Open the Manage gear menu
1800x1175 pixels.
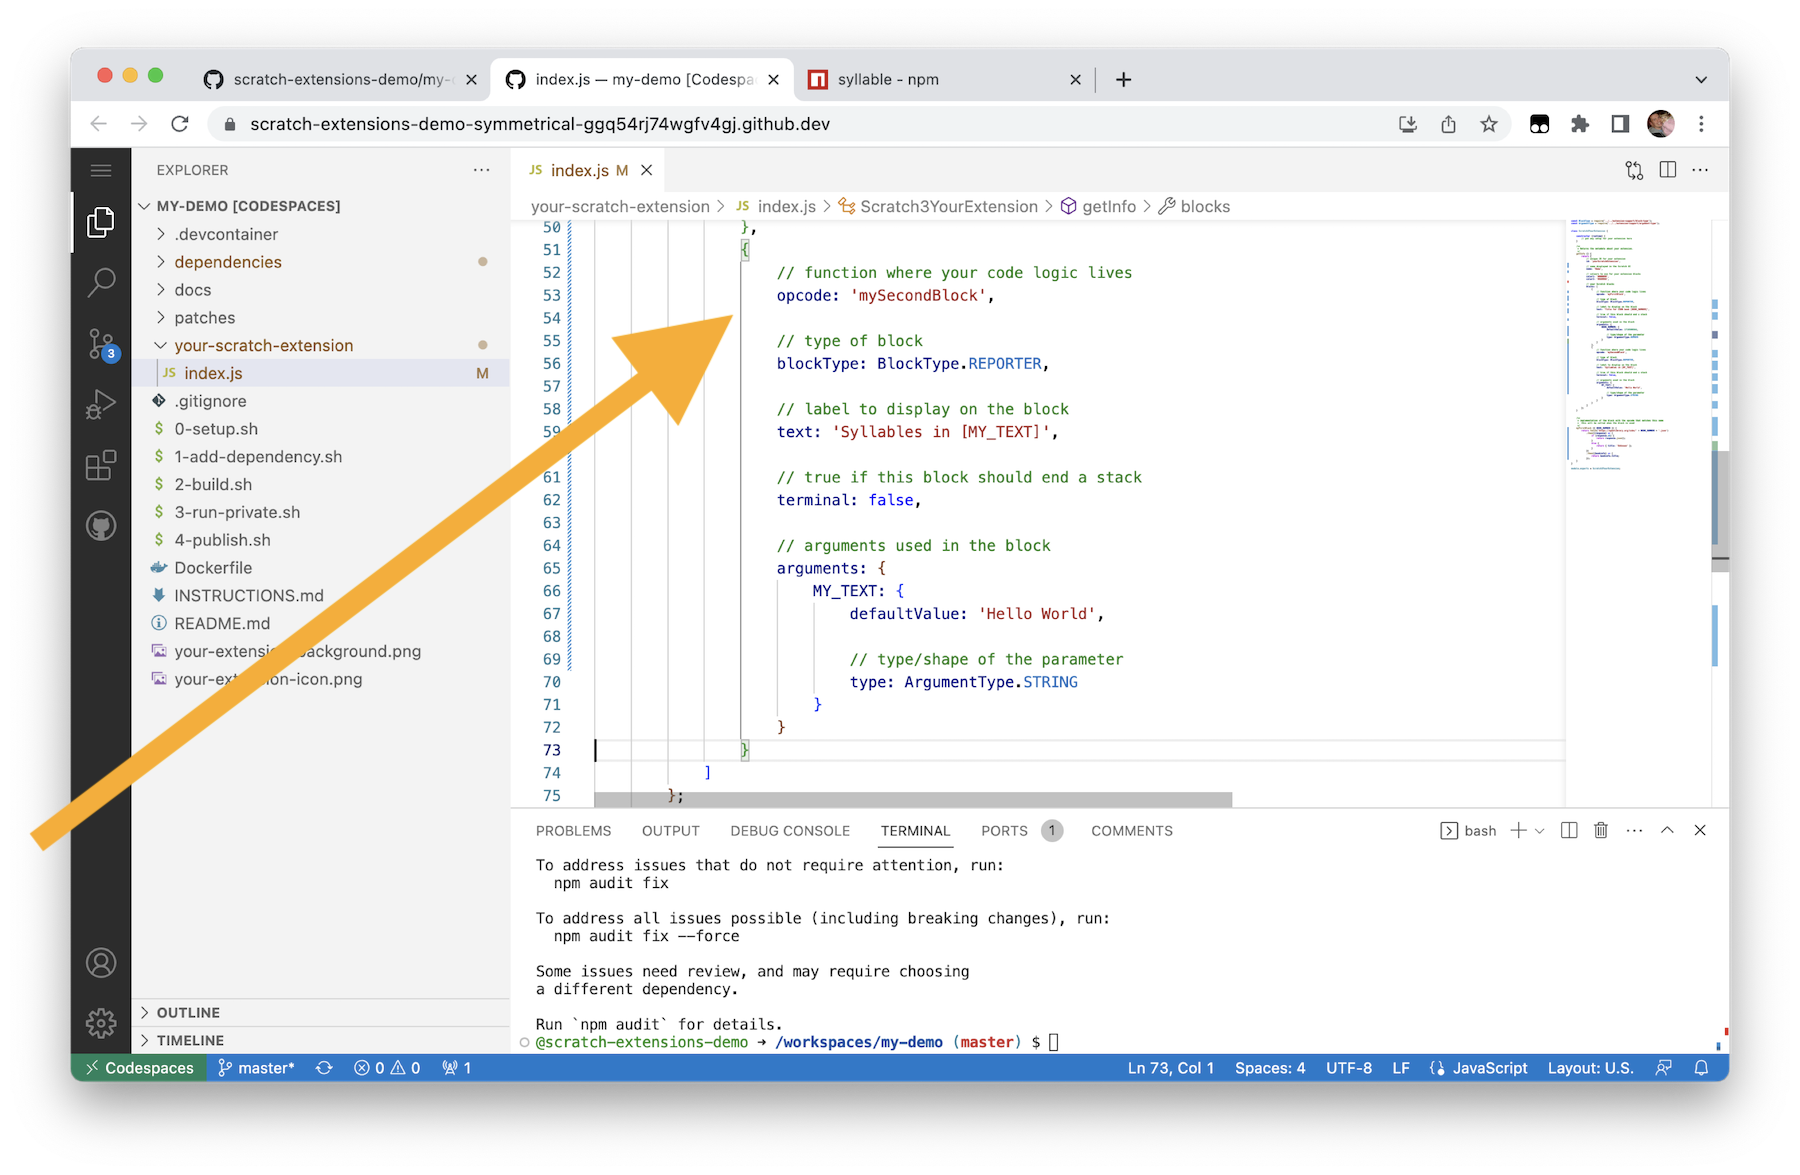click(101, 1023)
